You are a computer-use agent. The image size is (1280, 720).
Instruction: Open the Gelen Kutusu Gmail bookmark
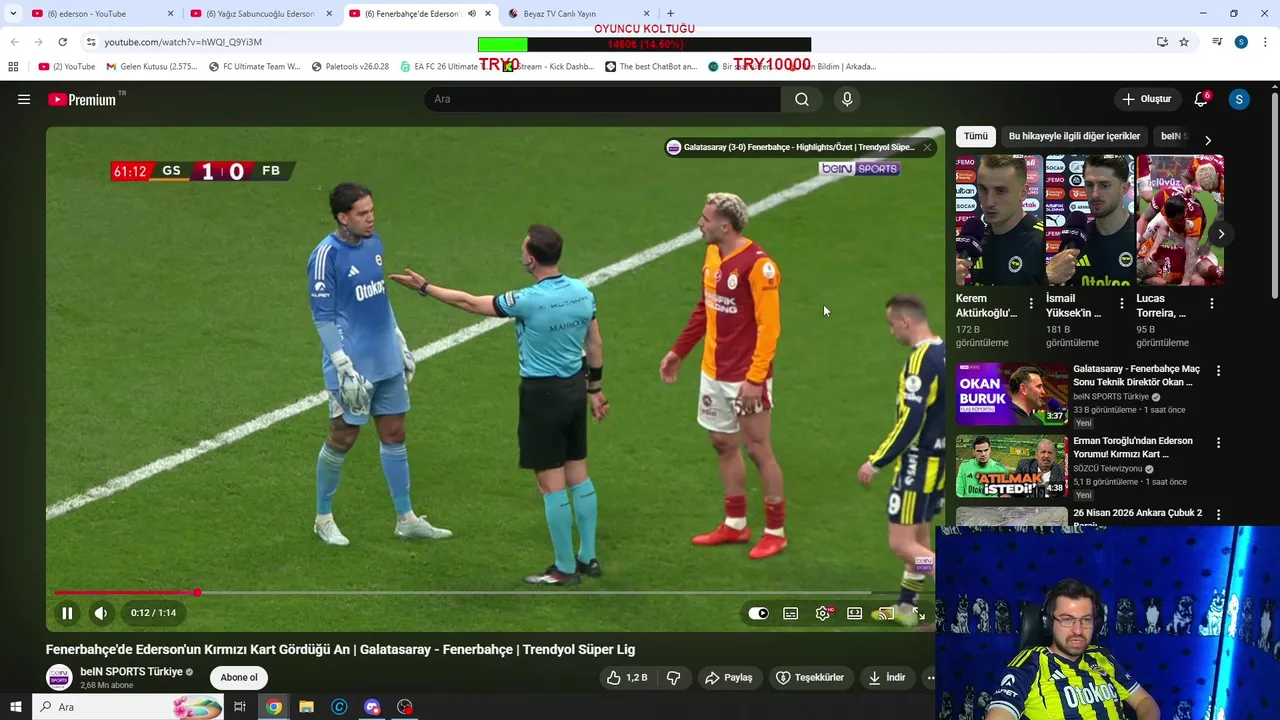click(x=152, y=67)
